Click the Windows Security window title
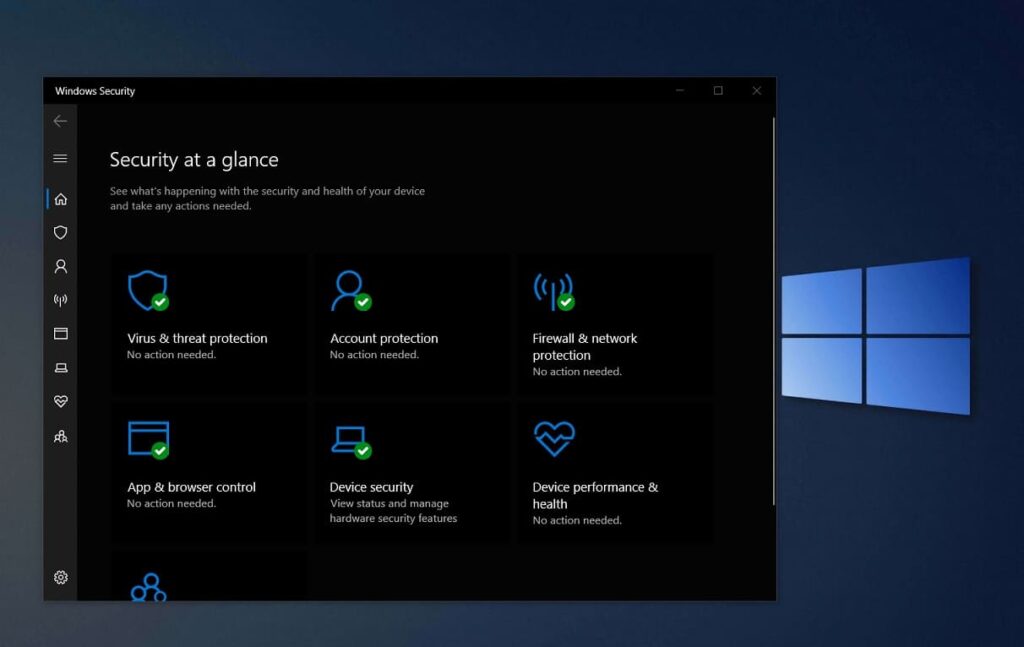Screen dimensions: 1024x647 [x=95, y=91]
